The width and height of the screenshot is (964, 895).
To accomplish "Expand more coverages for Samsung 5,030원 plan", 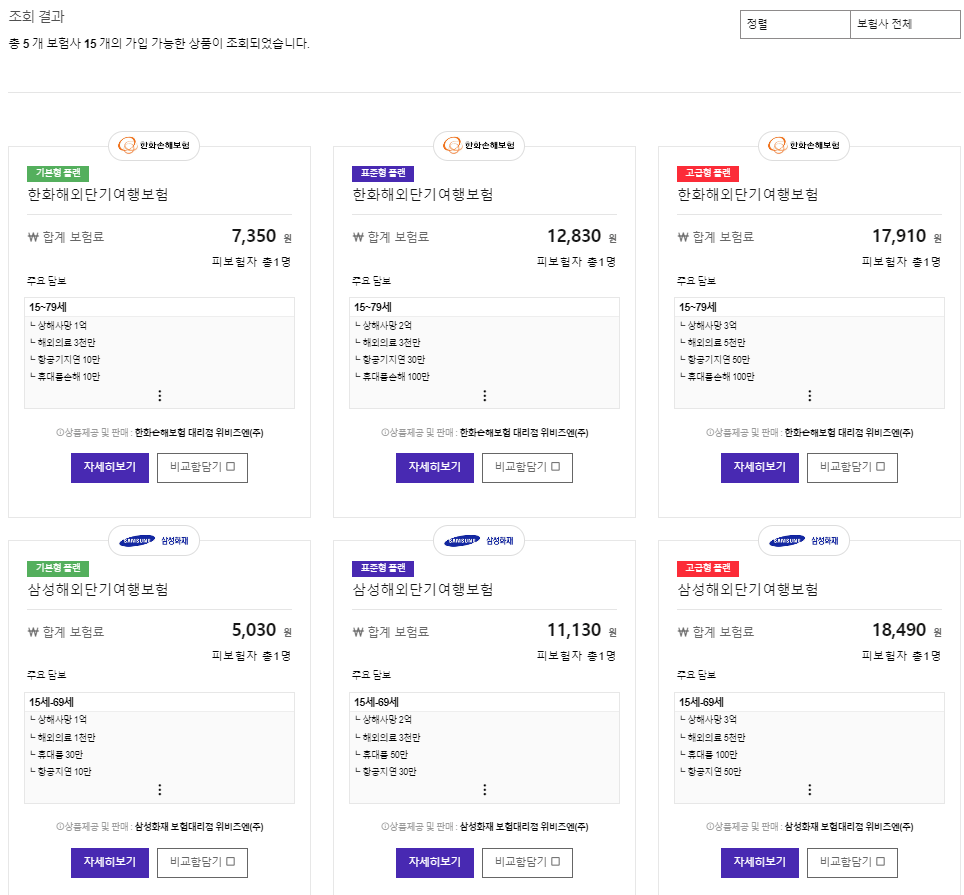I will [160, 789].
